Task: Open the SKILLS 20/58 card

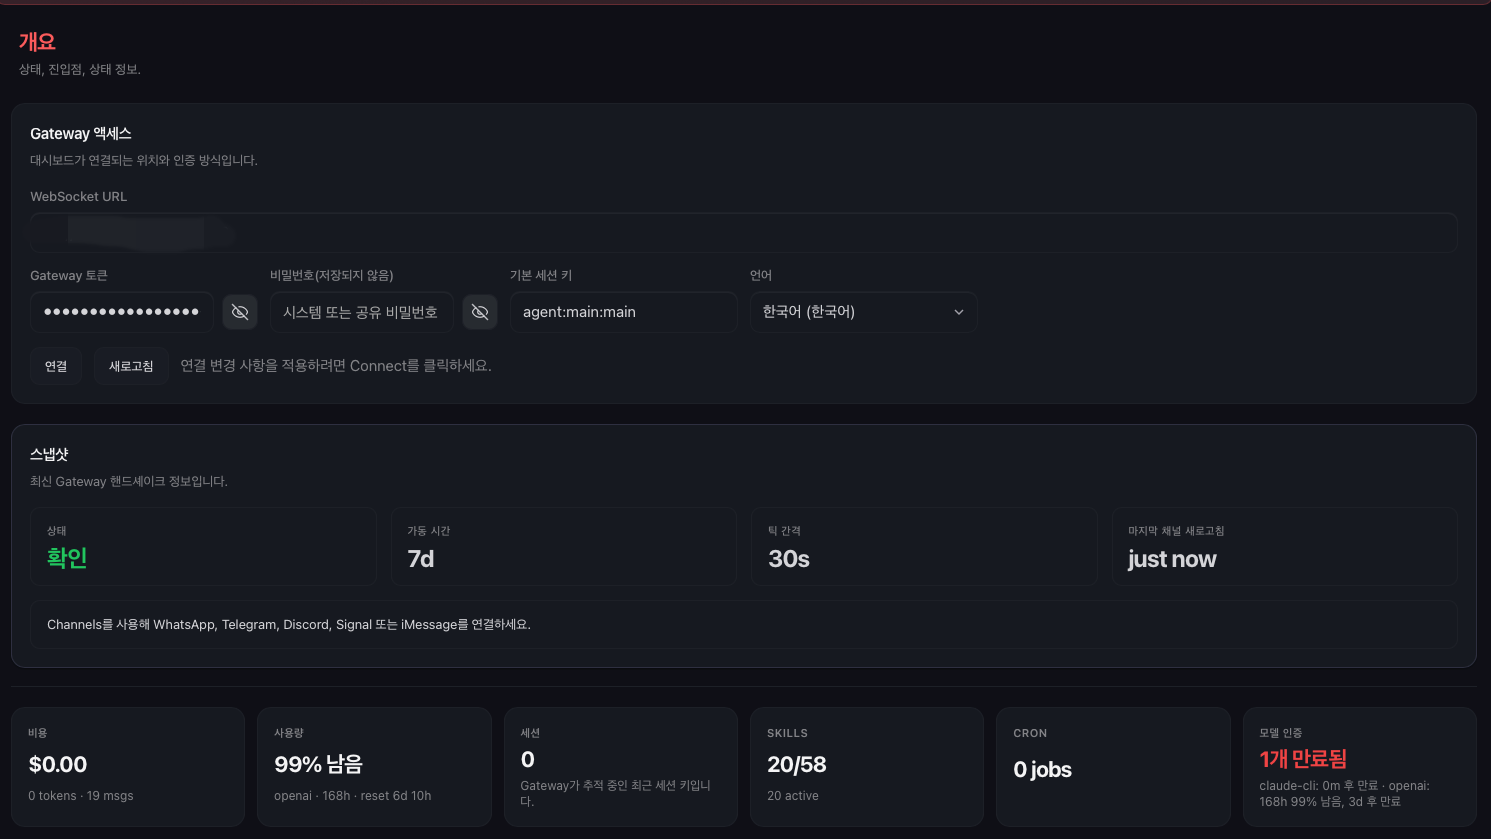Action: 867,767
